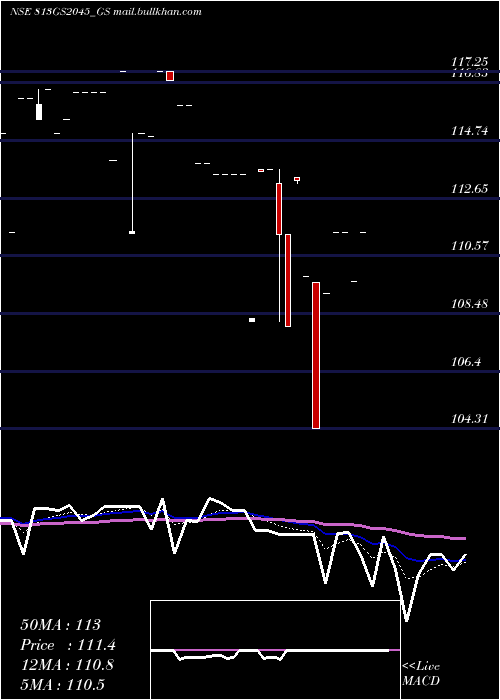Click the 108.48 price level label
Viewport: 500px width, 700px height.
point(470,304)
